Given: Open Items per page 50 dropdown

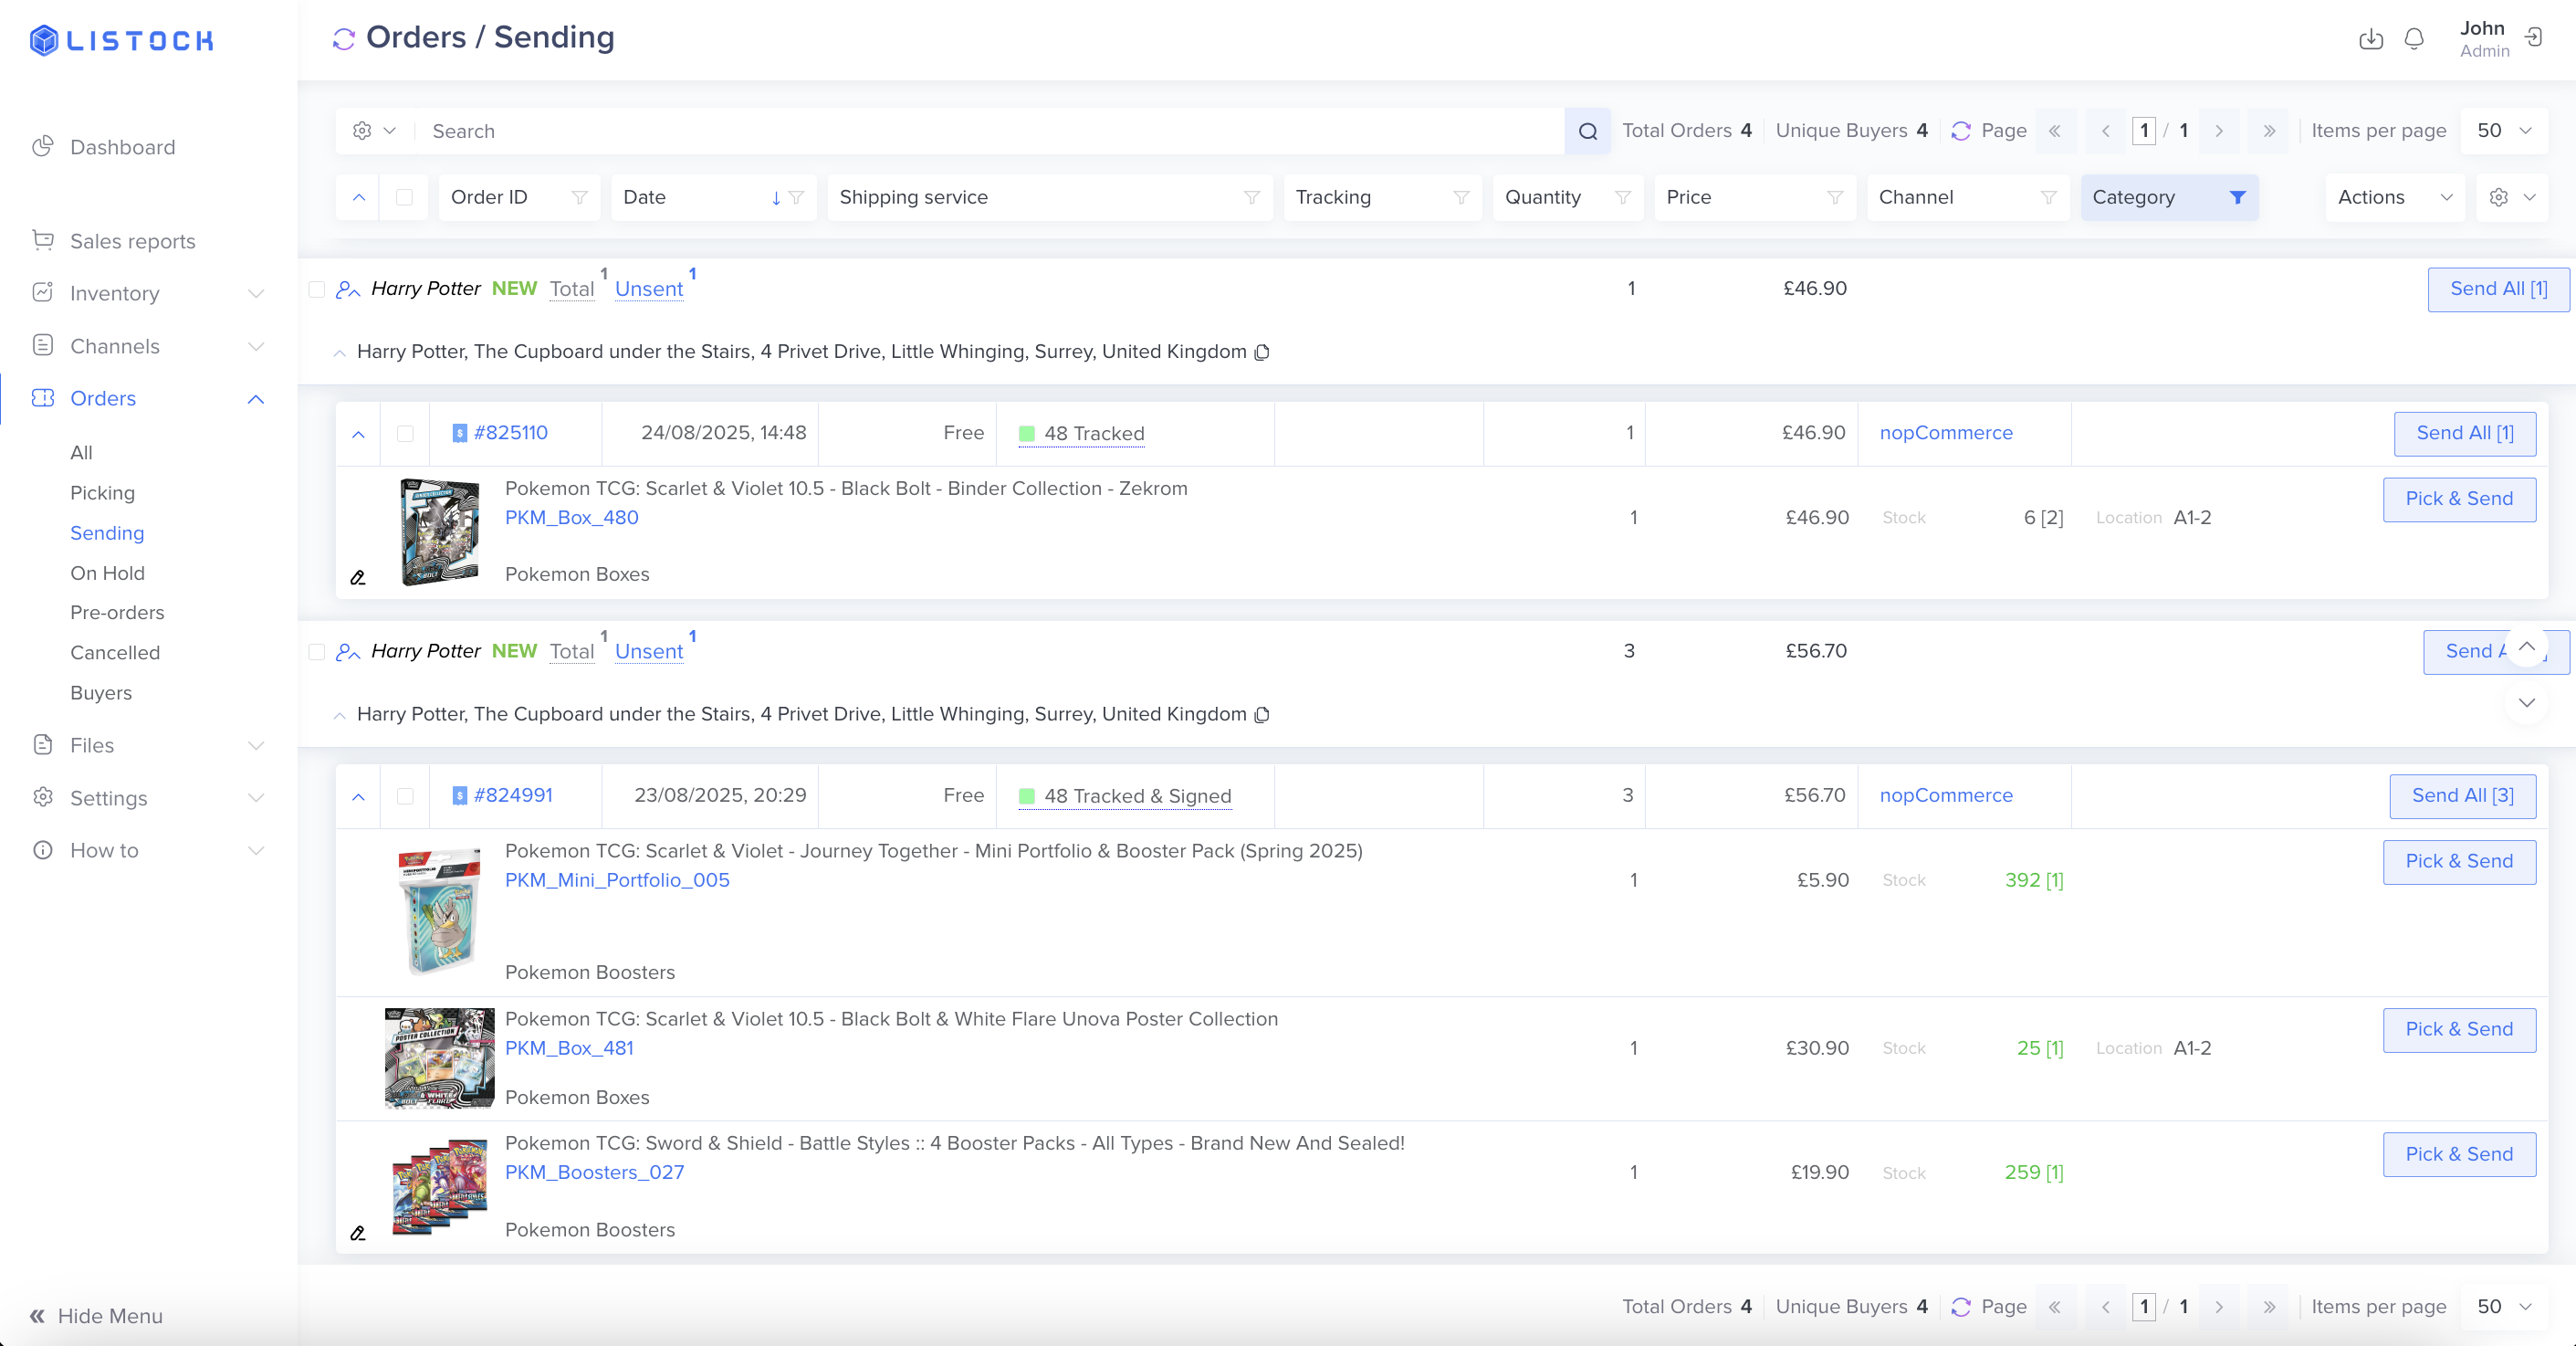Looking at the screenshot, I should [2503, 131].
